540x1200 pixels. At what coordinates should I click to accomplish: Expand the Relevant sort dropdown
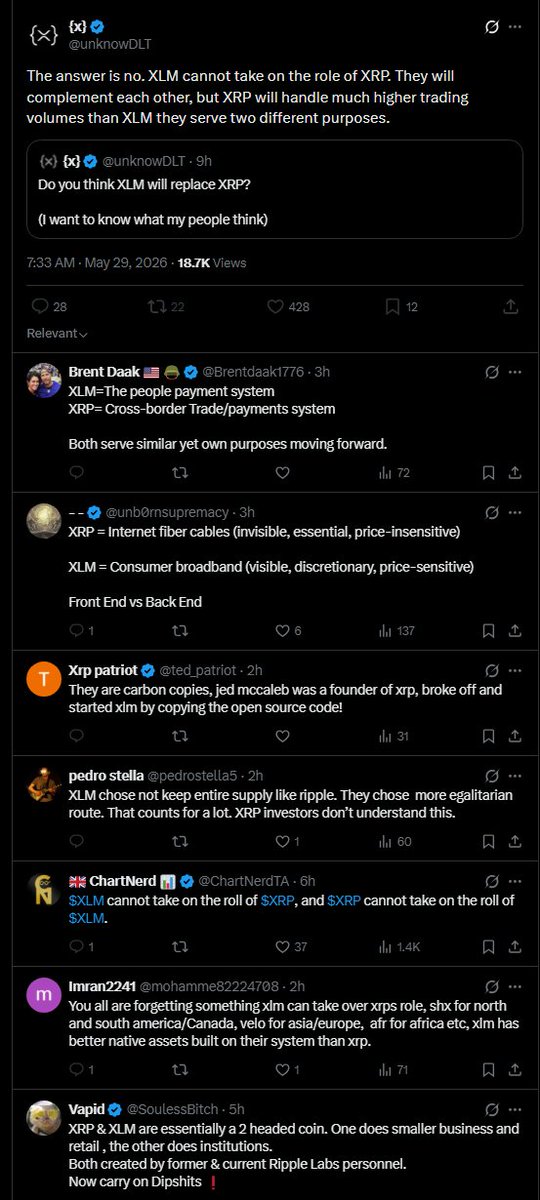click(x=57, y=333)
